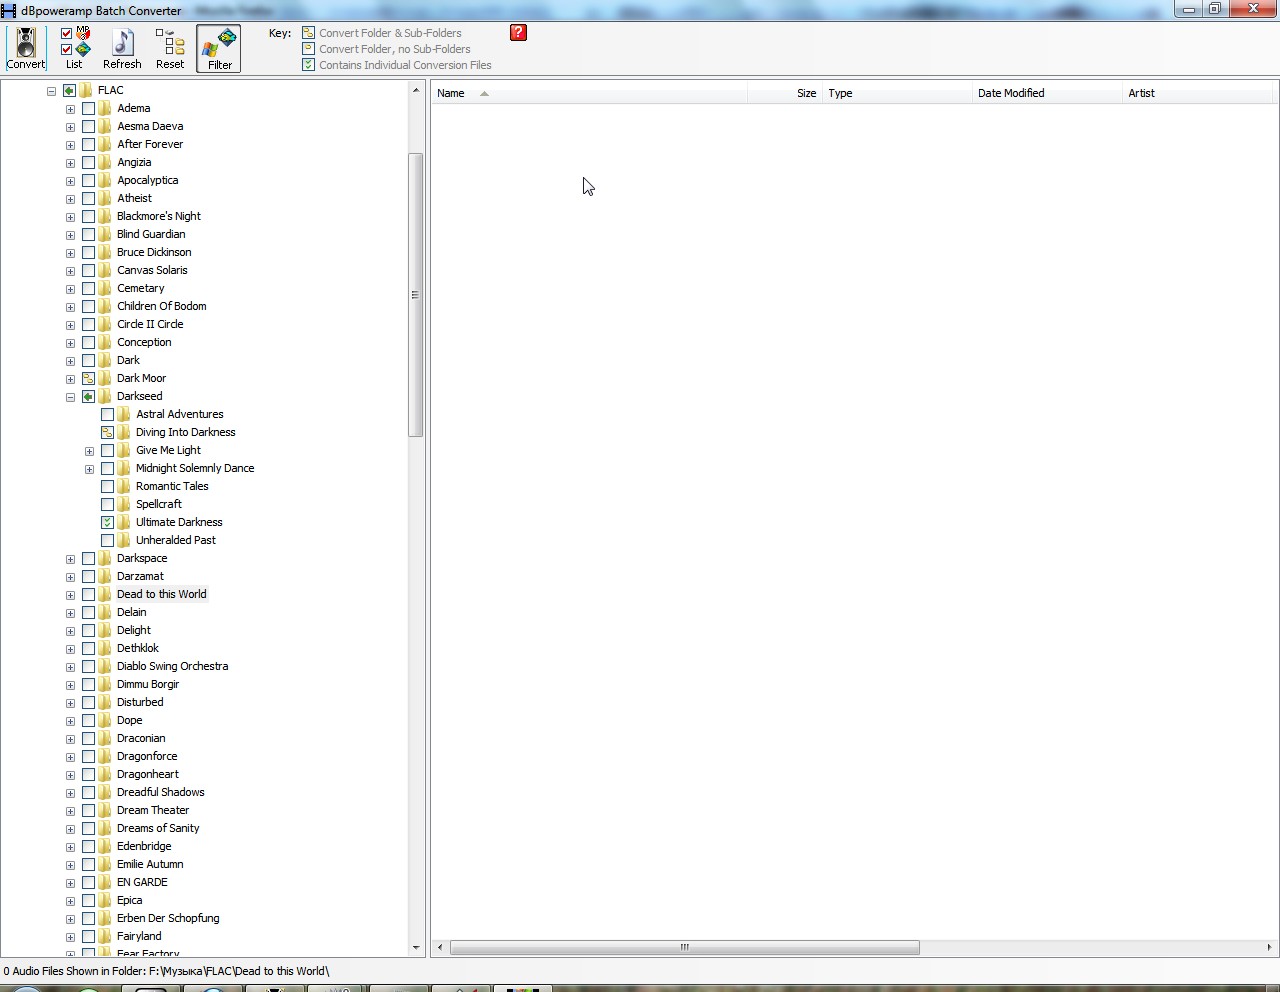Select the Romantic Tales subfolder
Screen dimensions: 1280x992
(x=172, y=486)
